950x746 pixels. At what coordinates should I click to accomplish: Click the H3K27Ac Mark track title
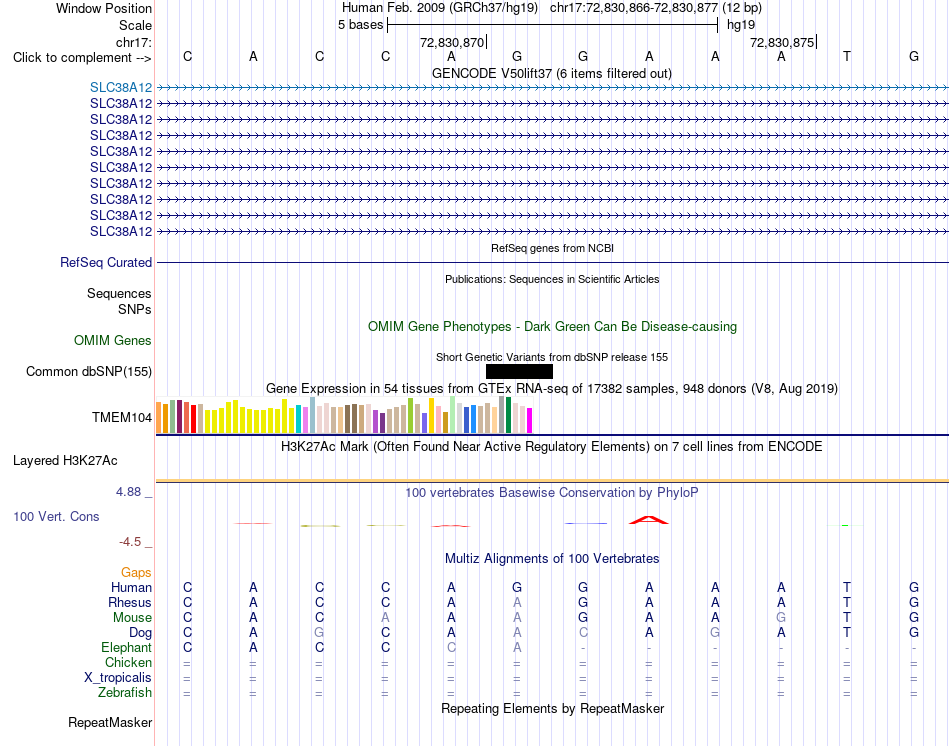[552, 447]
